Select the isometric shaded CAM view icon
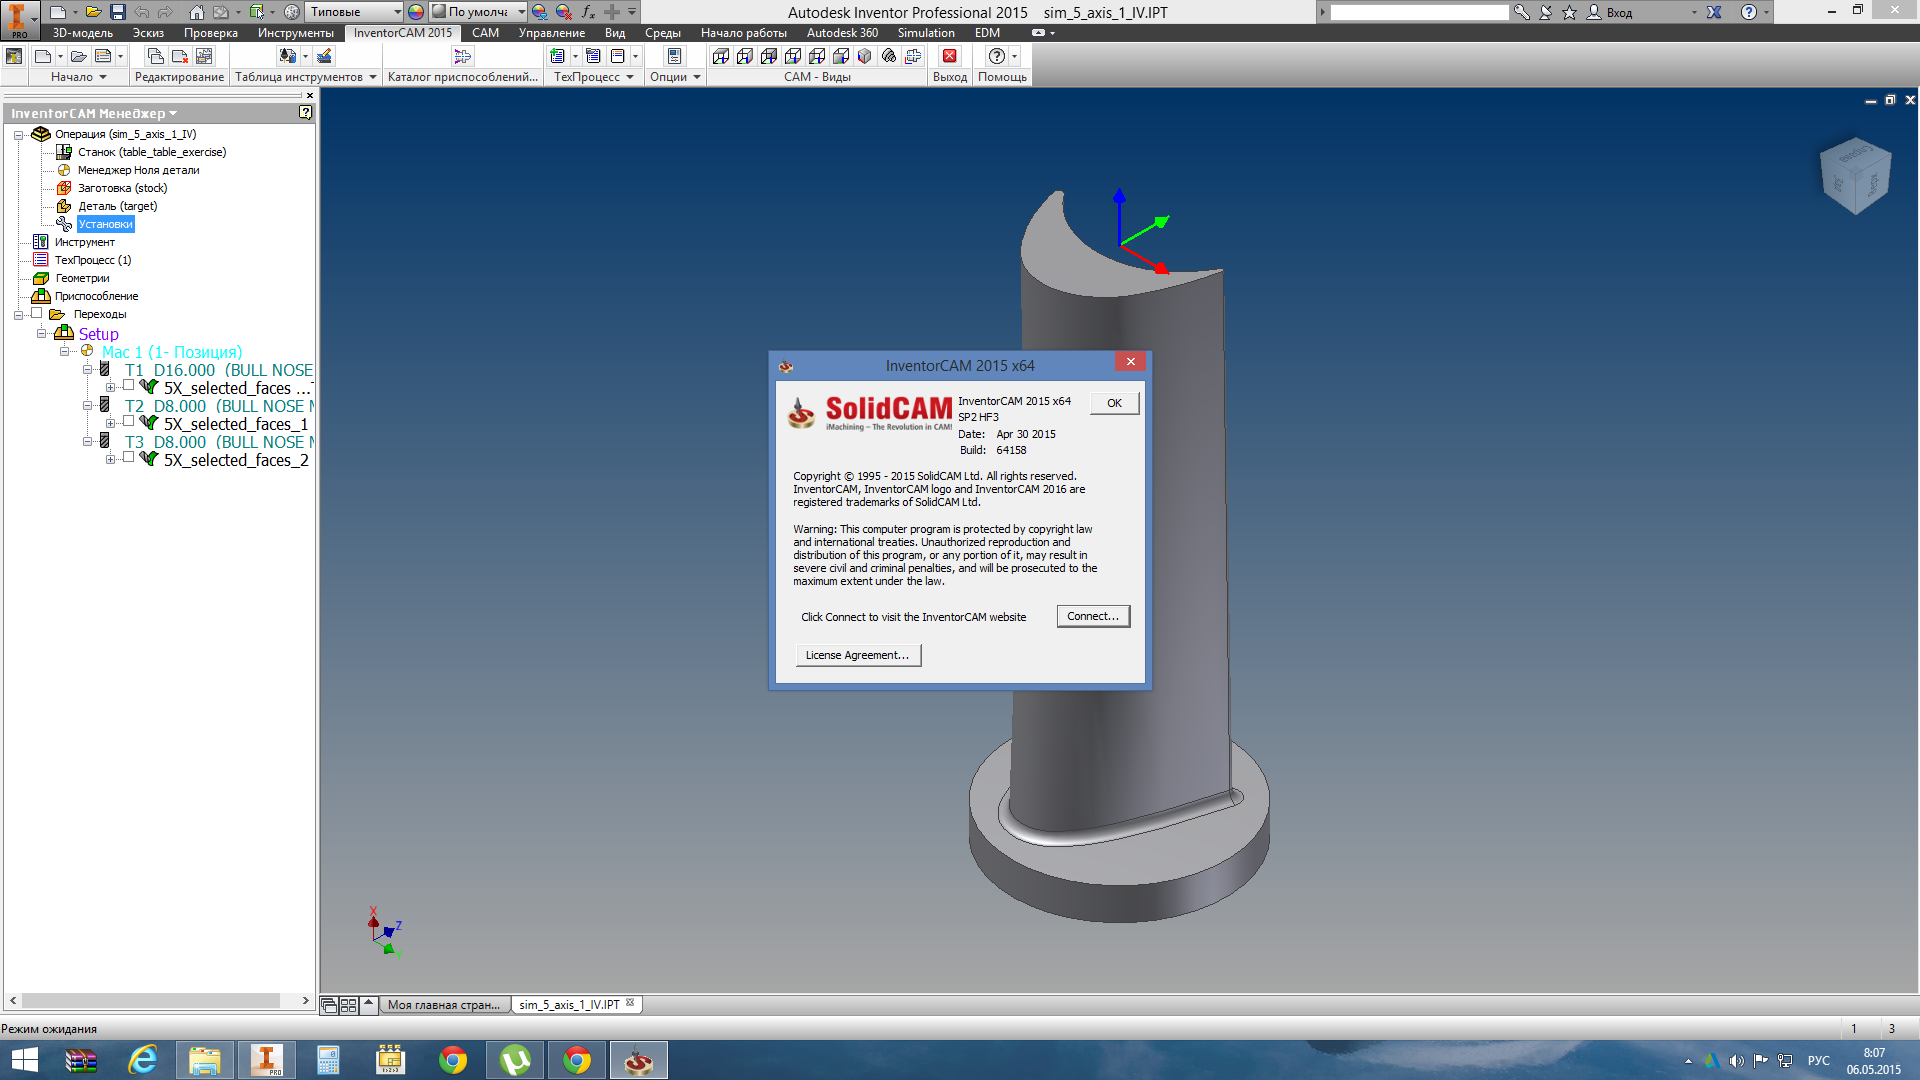Viewport: 1920px width, 1080px height. pos(865,56)
